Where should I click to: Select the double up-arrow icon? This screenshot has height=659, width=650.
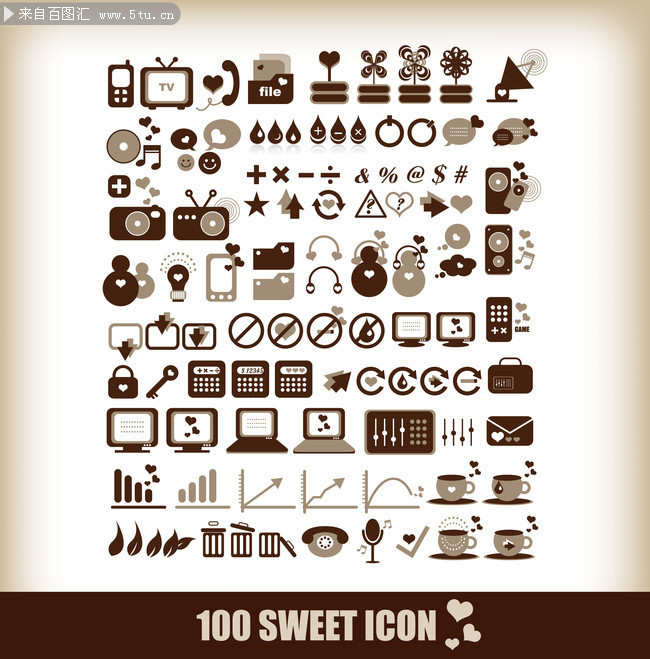coord(291,204)
